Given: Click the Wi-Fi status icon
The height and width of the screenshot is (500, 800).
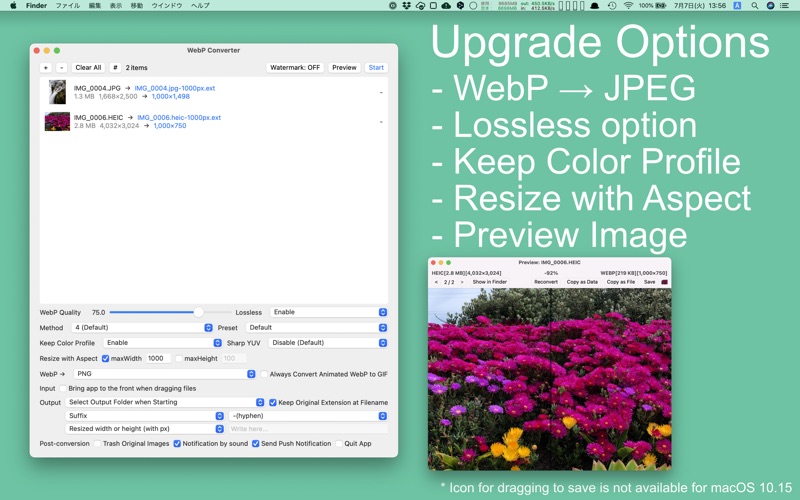Looking at the screenshot, I should [x=628, y=5].
